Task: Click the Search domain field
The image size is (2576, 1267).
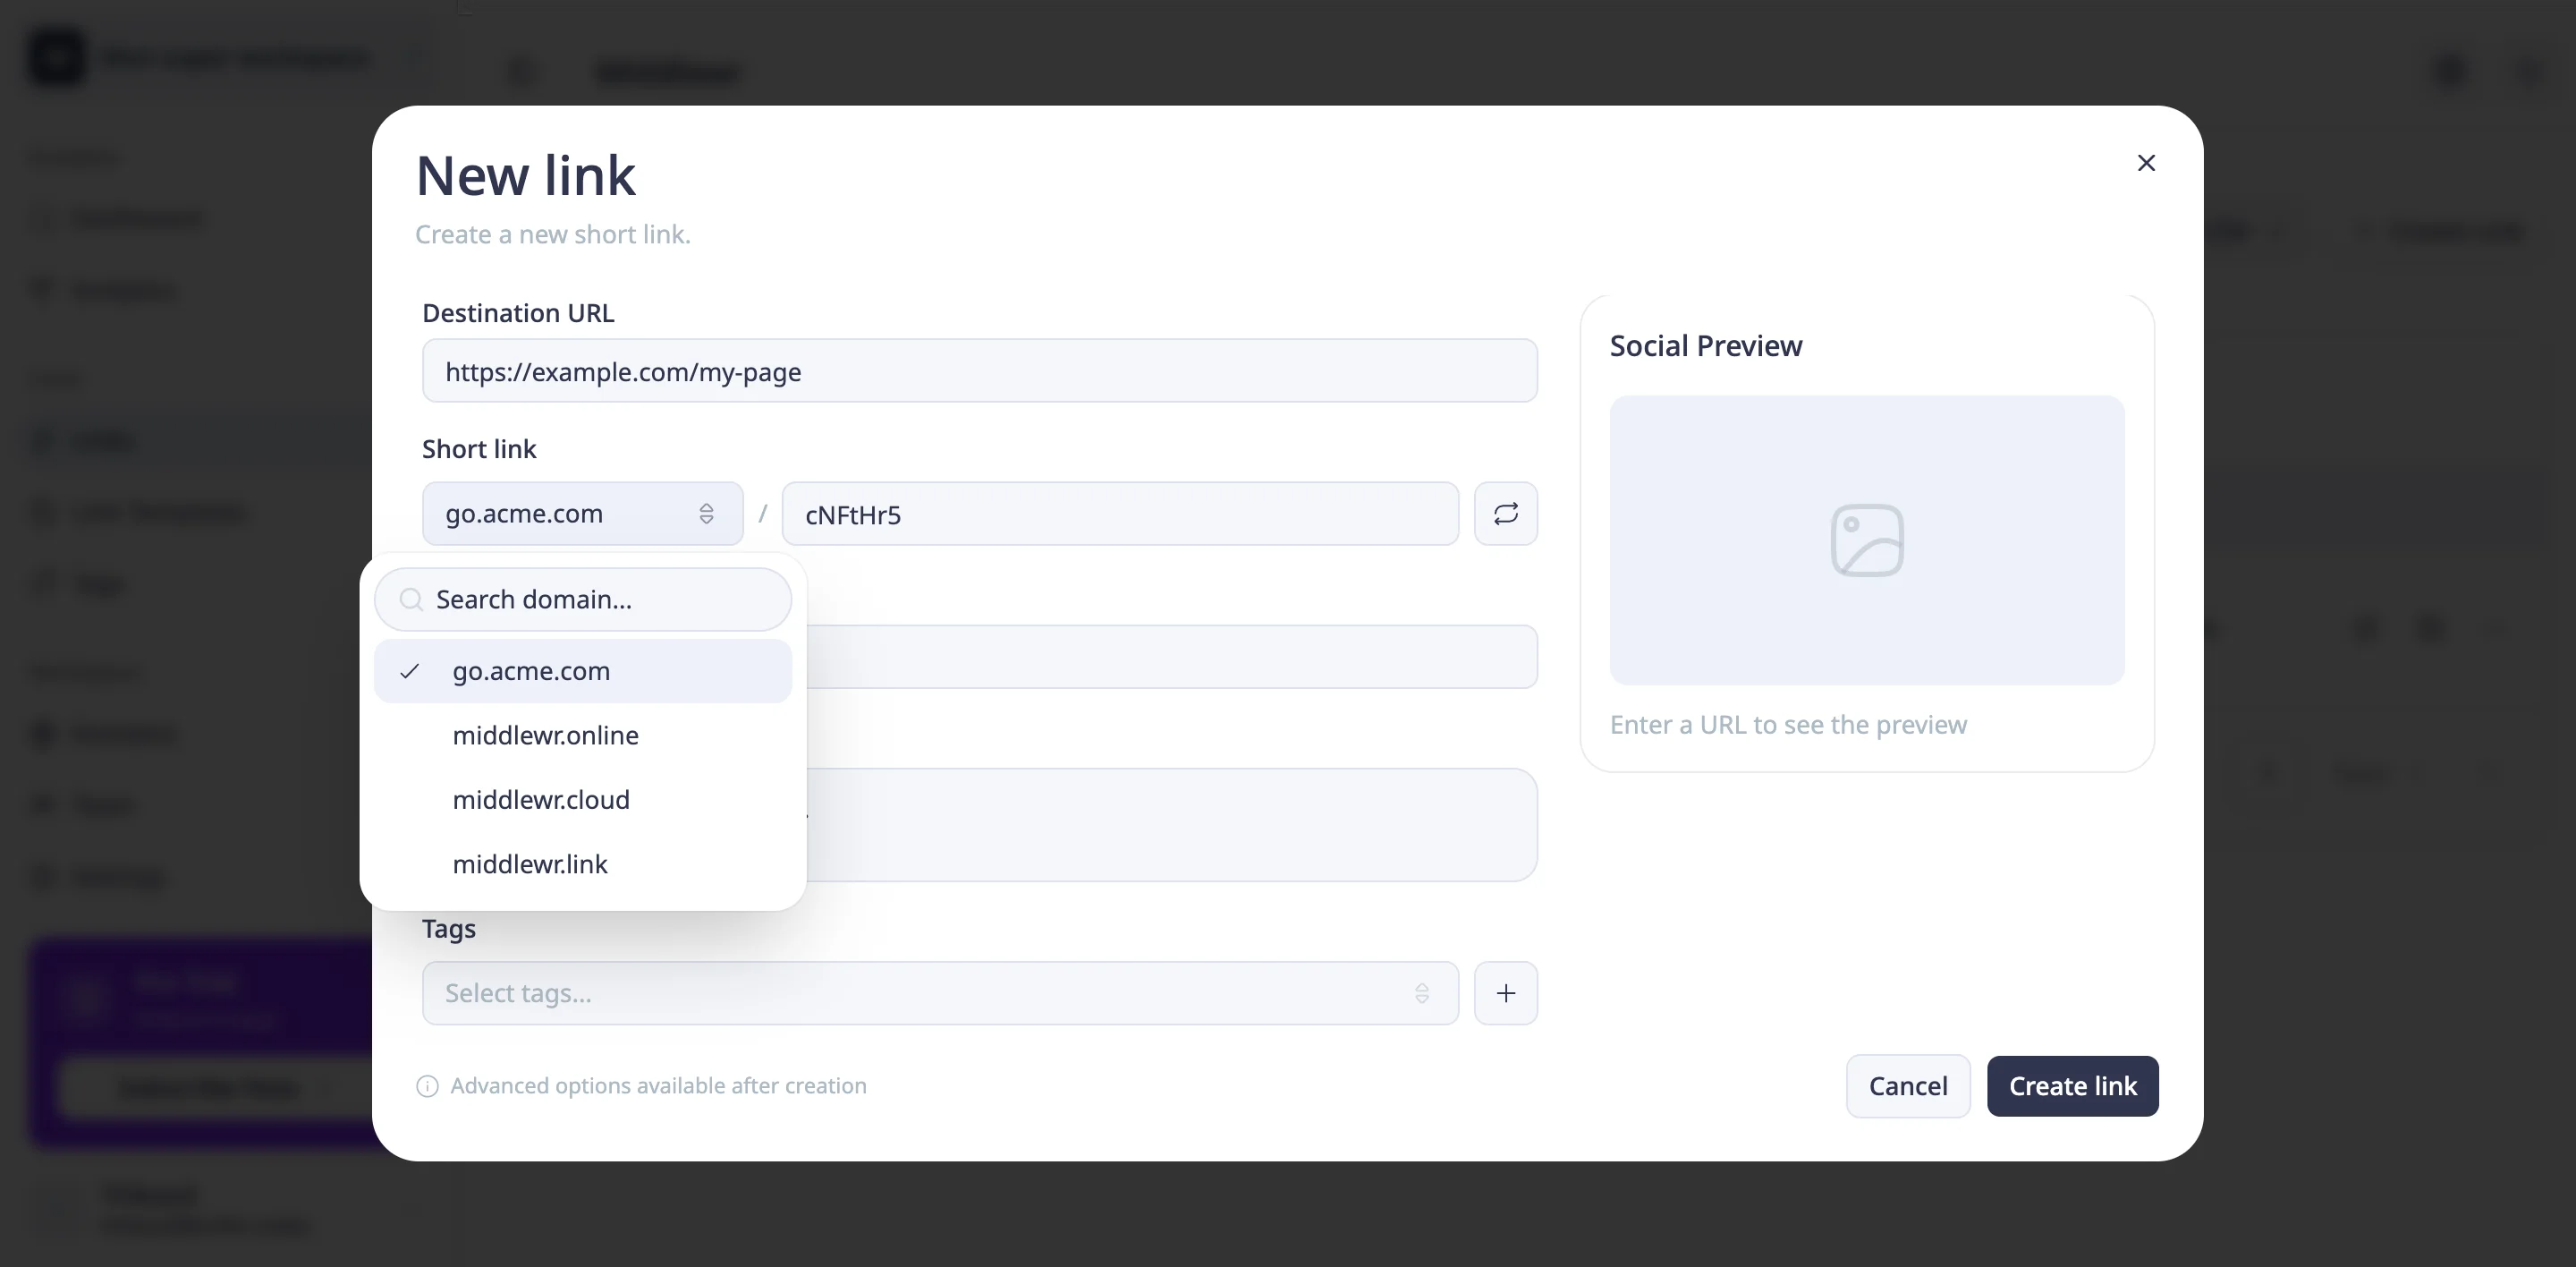Action: tap(583, 600)
